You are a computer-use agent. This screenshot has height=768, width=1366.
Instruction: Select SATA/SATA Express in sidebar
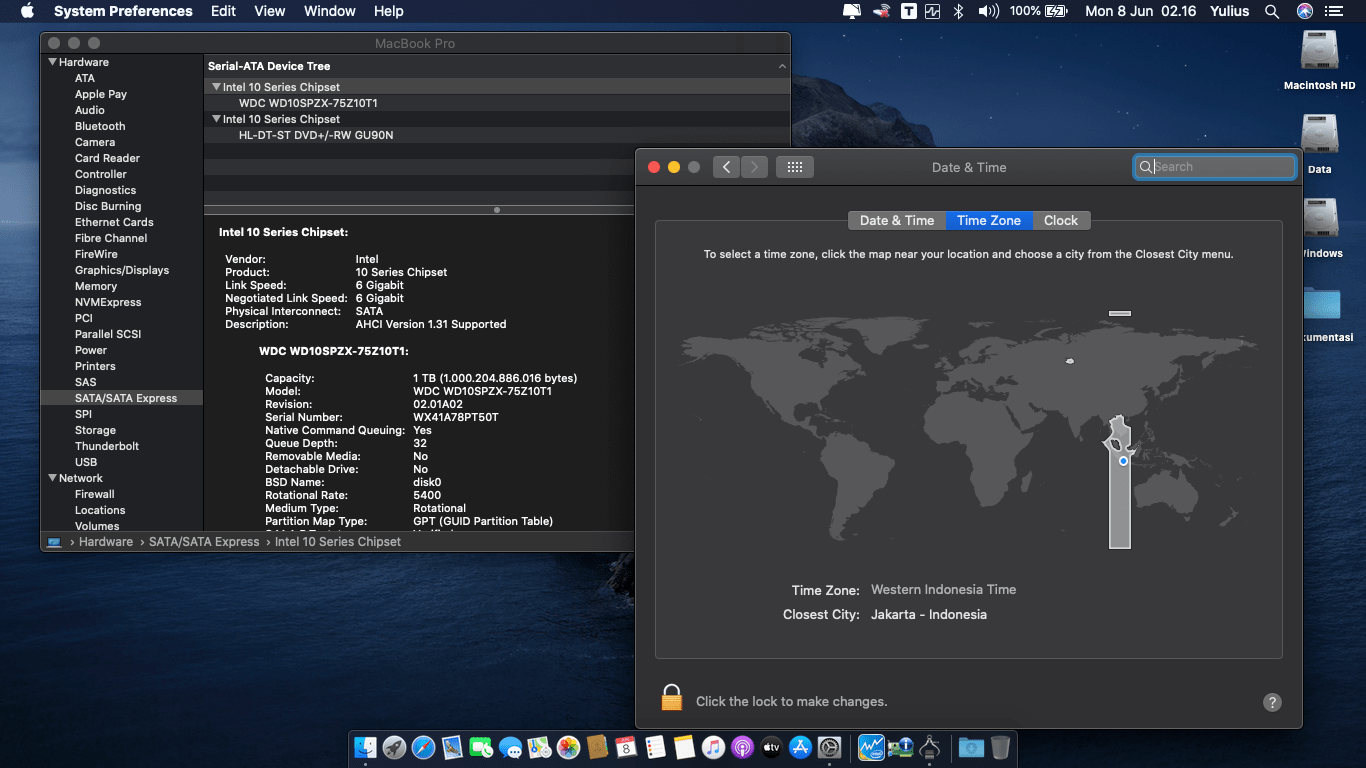[x=122, y=398]
